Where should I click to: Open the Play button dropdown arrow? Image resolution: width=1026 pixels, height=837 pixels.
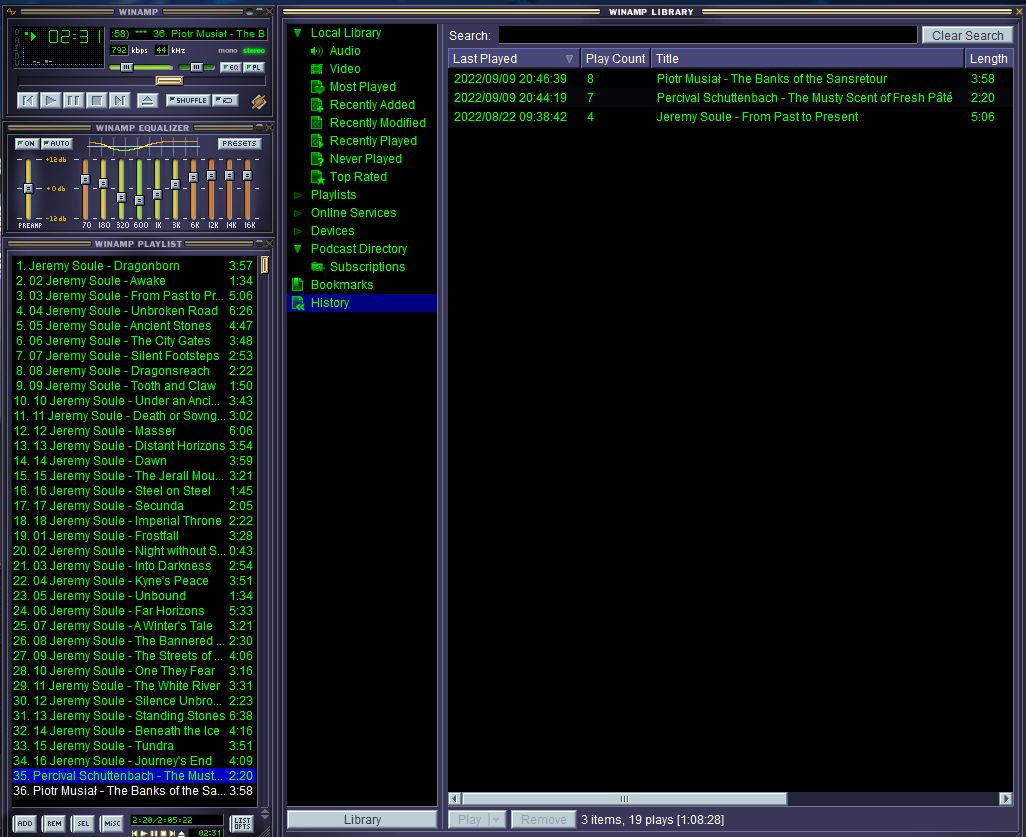496,819
